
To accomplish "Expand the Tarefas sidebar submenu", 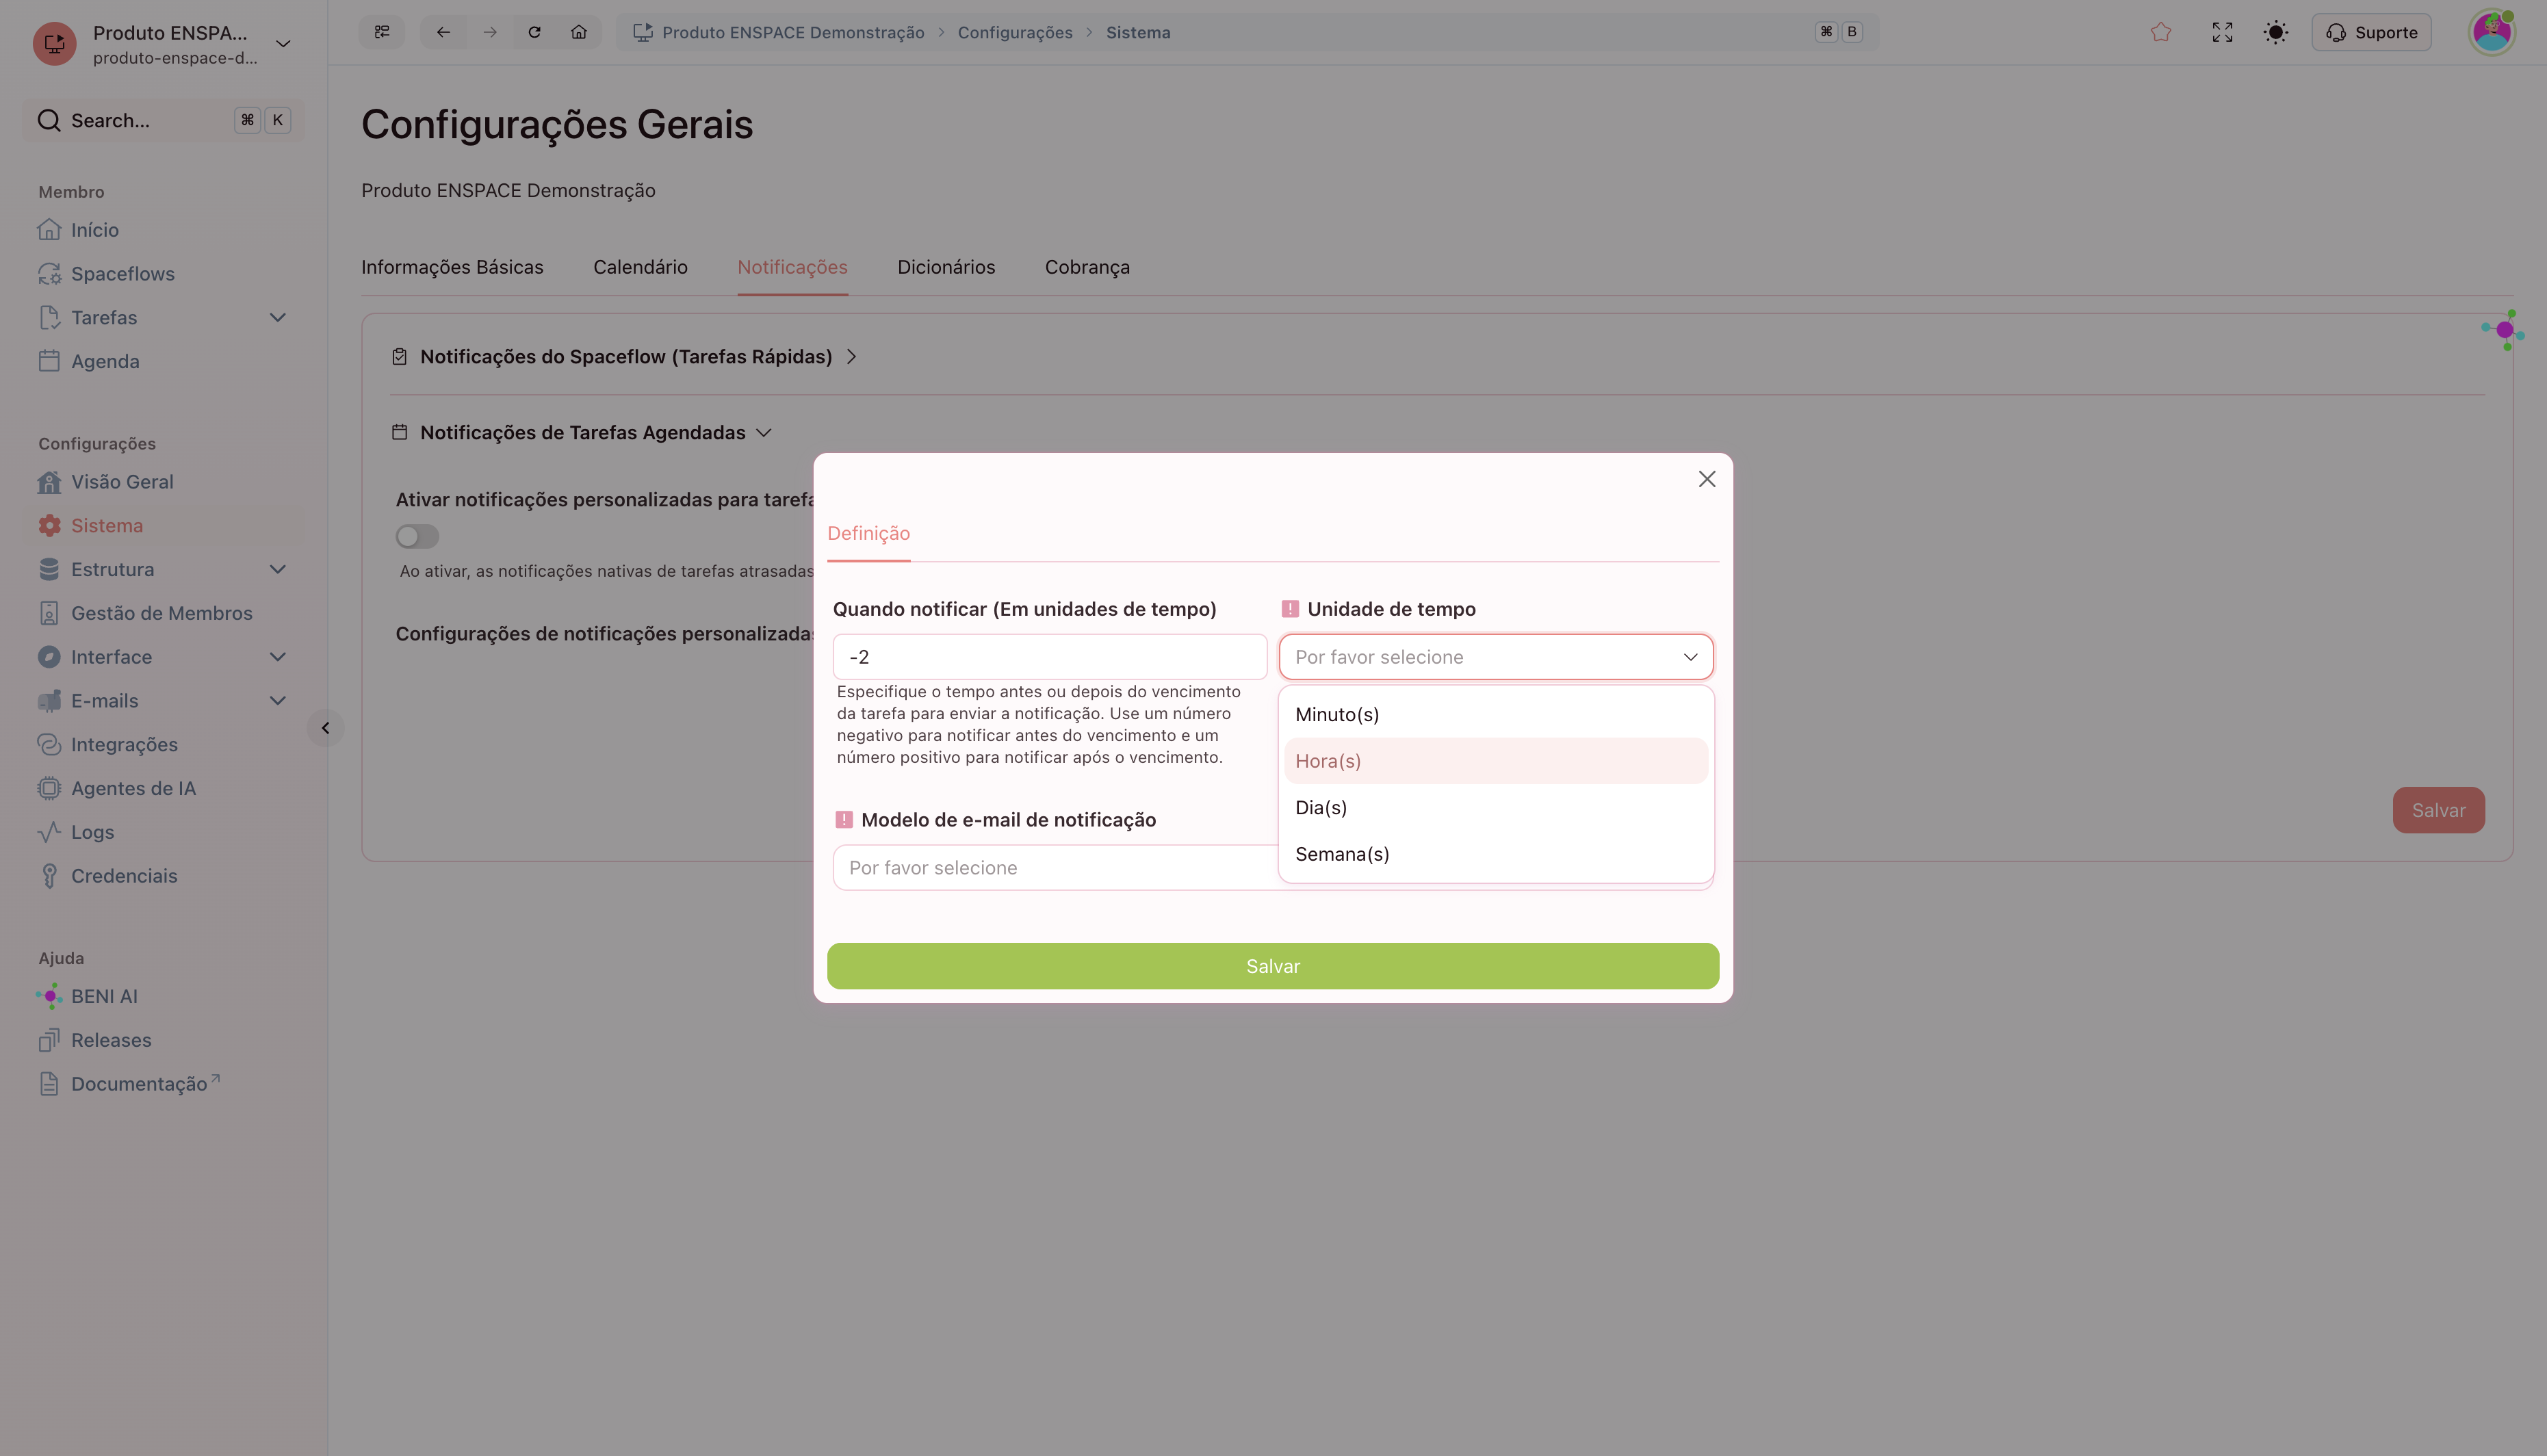I will coord(278,318).
